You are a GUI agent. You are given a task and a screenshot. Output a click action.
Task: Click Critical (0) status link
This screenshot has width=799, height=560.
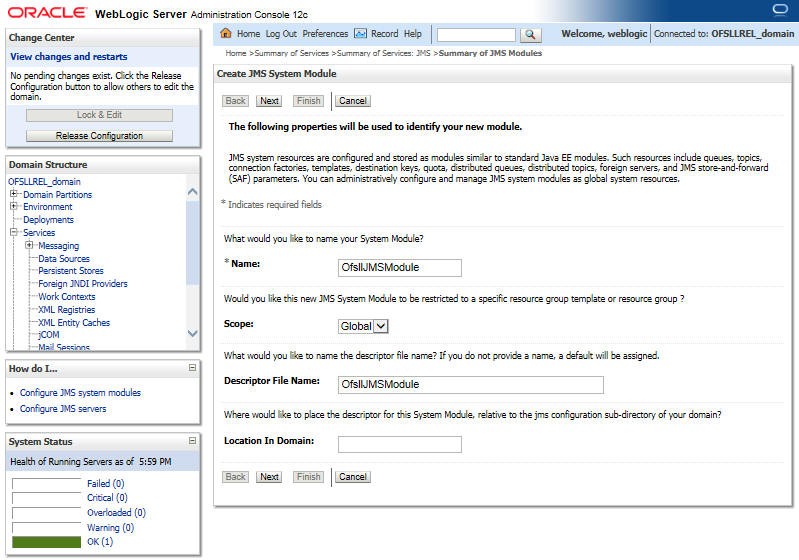(107, 498)
